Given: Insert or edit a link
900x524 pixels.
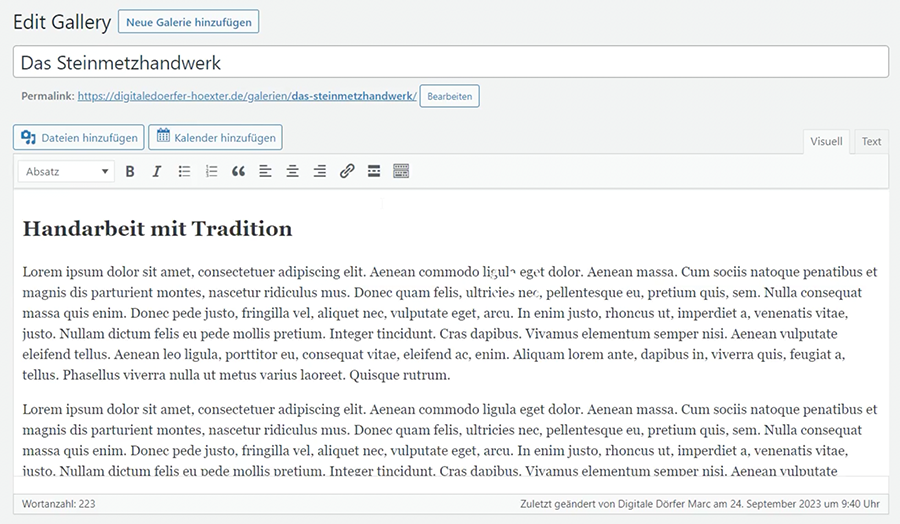Looking at the screenshot, I should click(x=347, y=172).
